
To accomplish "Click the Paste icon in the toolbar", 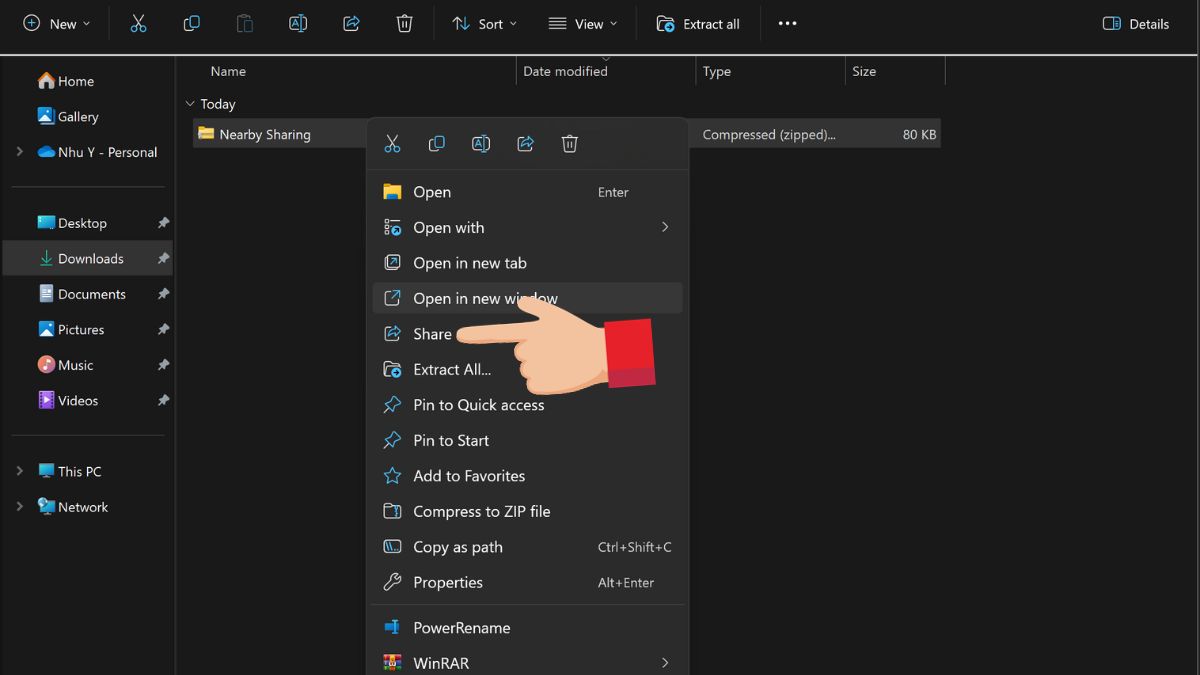I will tap(244, 23).
